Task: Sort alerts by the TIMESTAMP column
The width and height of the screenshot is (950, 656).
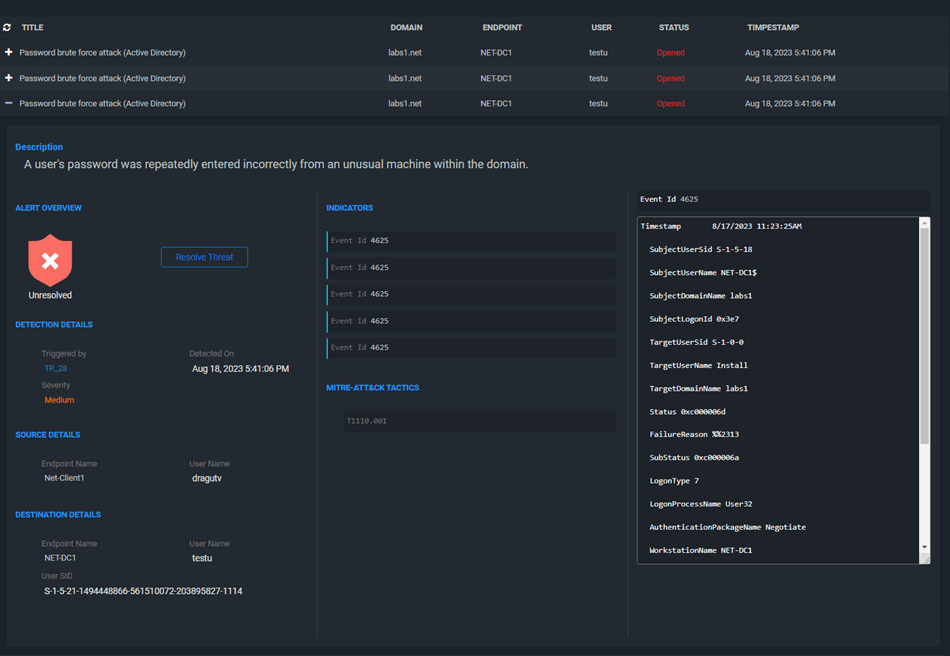Action: [772, 27]
